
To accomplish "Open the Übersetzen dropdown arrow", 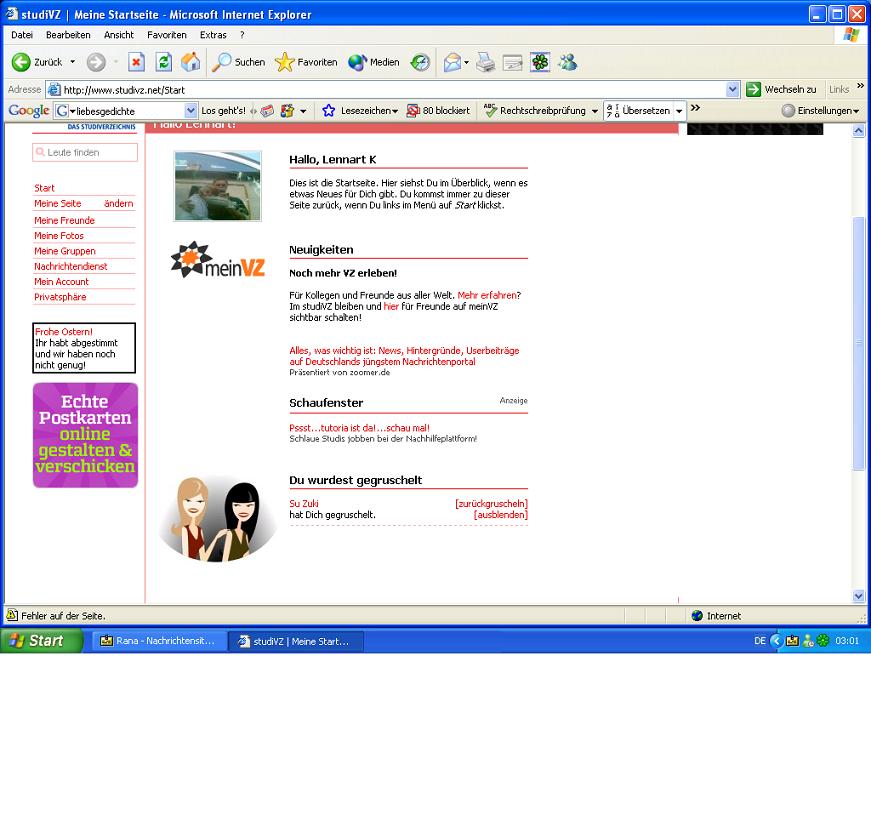I will (679, 111).
